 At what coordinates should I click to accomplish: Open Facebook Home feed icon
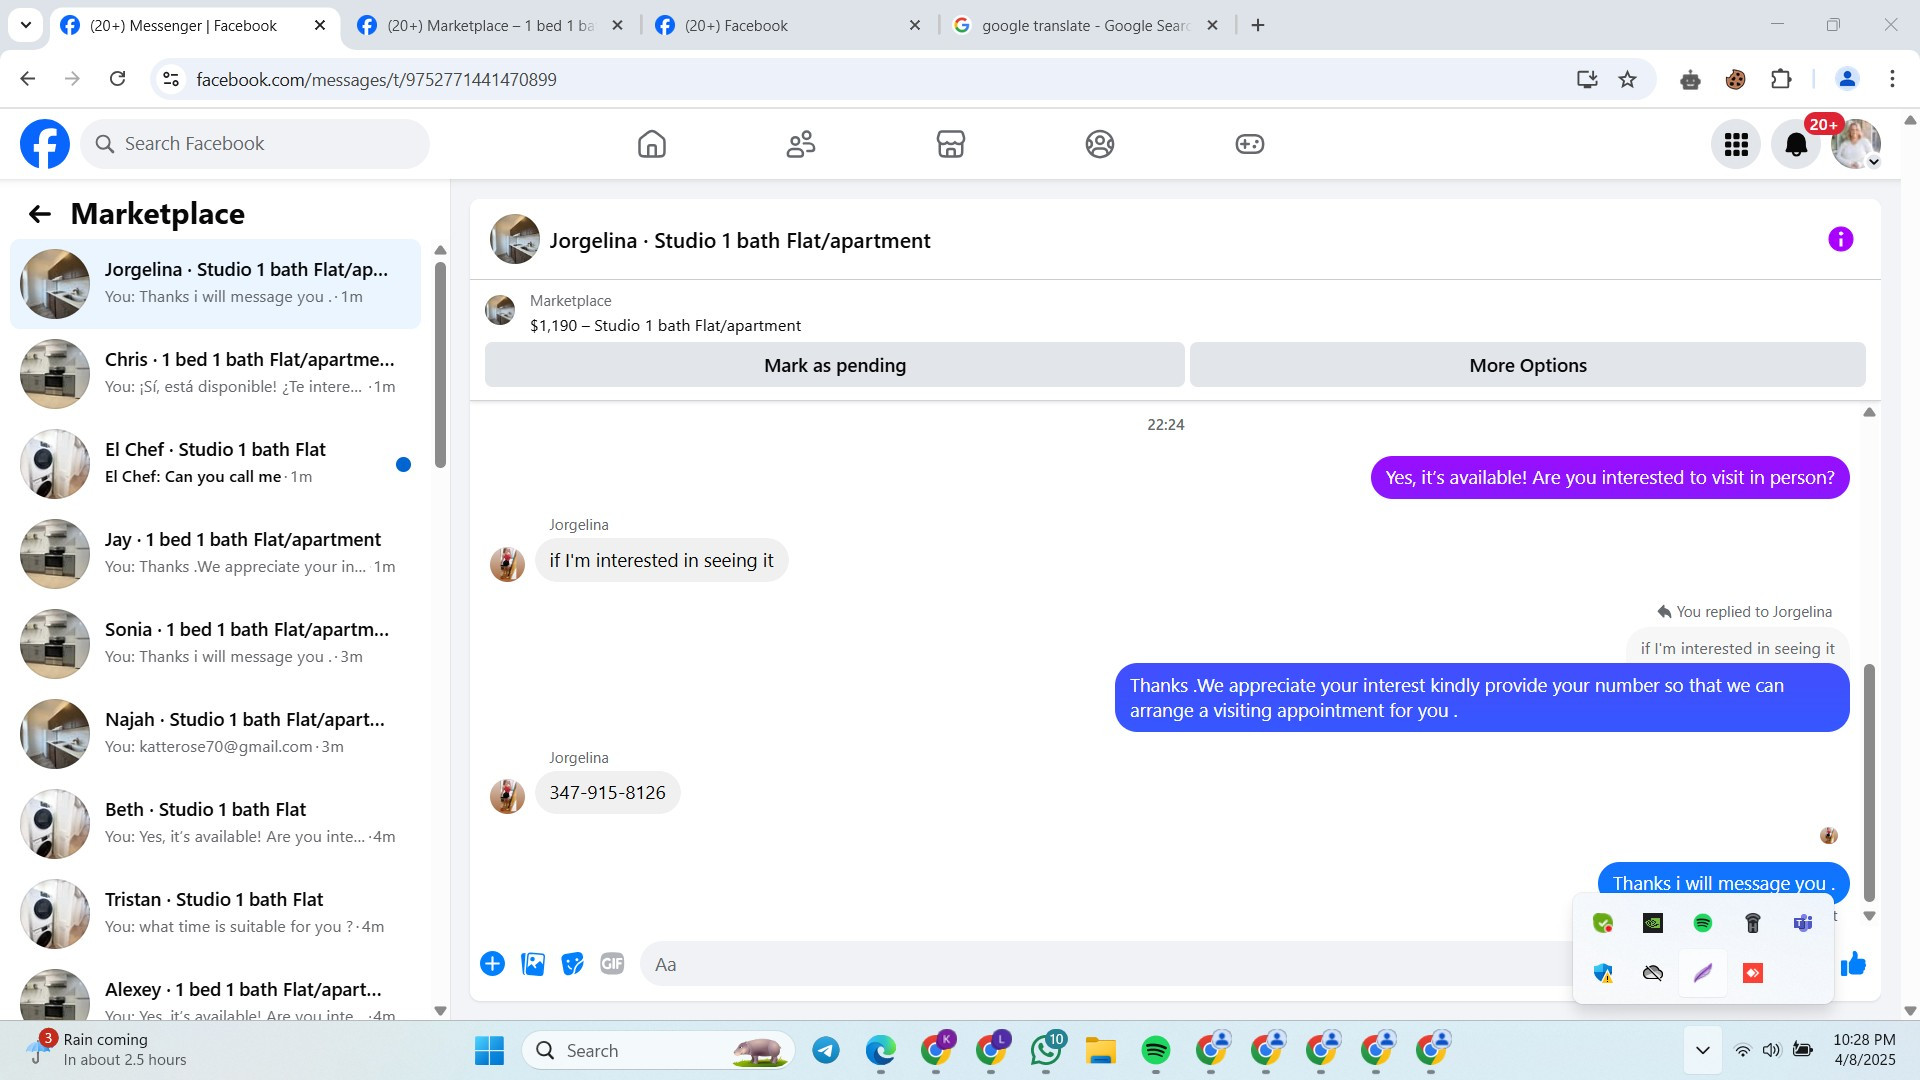(651, 144)
